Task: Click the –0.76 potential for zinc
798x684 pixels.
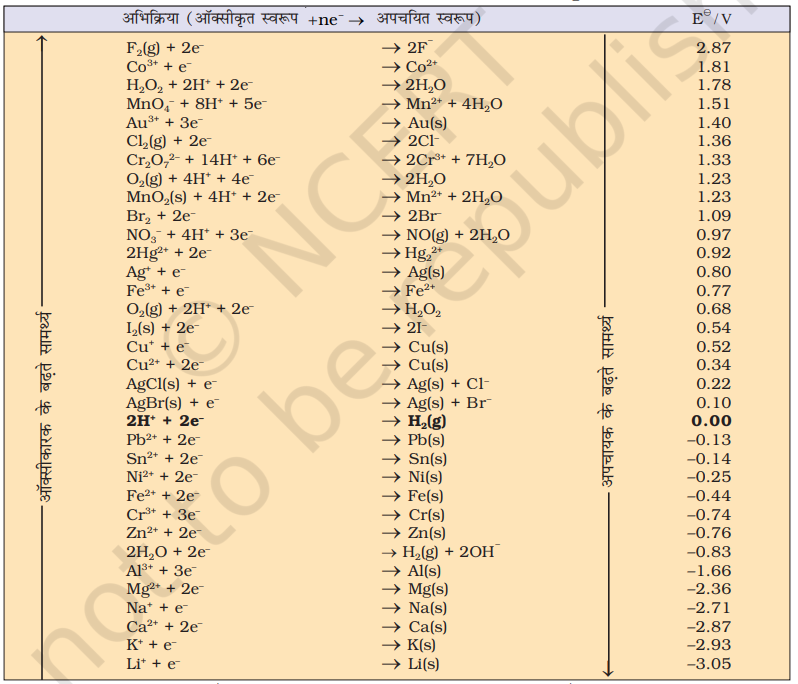Action: [x=709, y=533]
